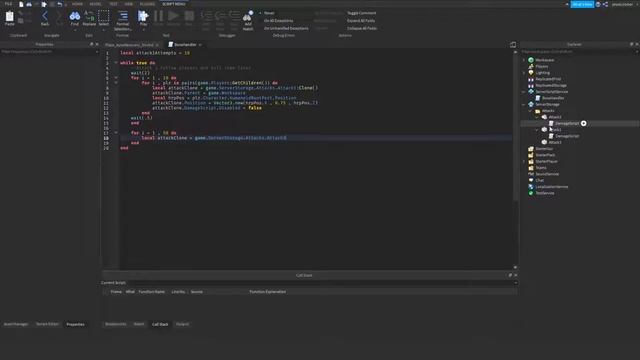Click the LocalizationService icon in Explorer
Screen dimensions: 640x360
pyautogui.click(x=531, y=187)
